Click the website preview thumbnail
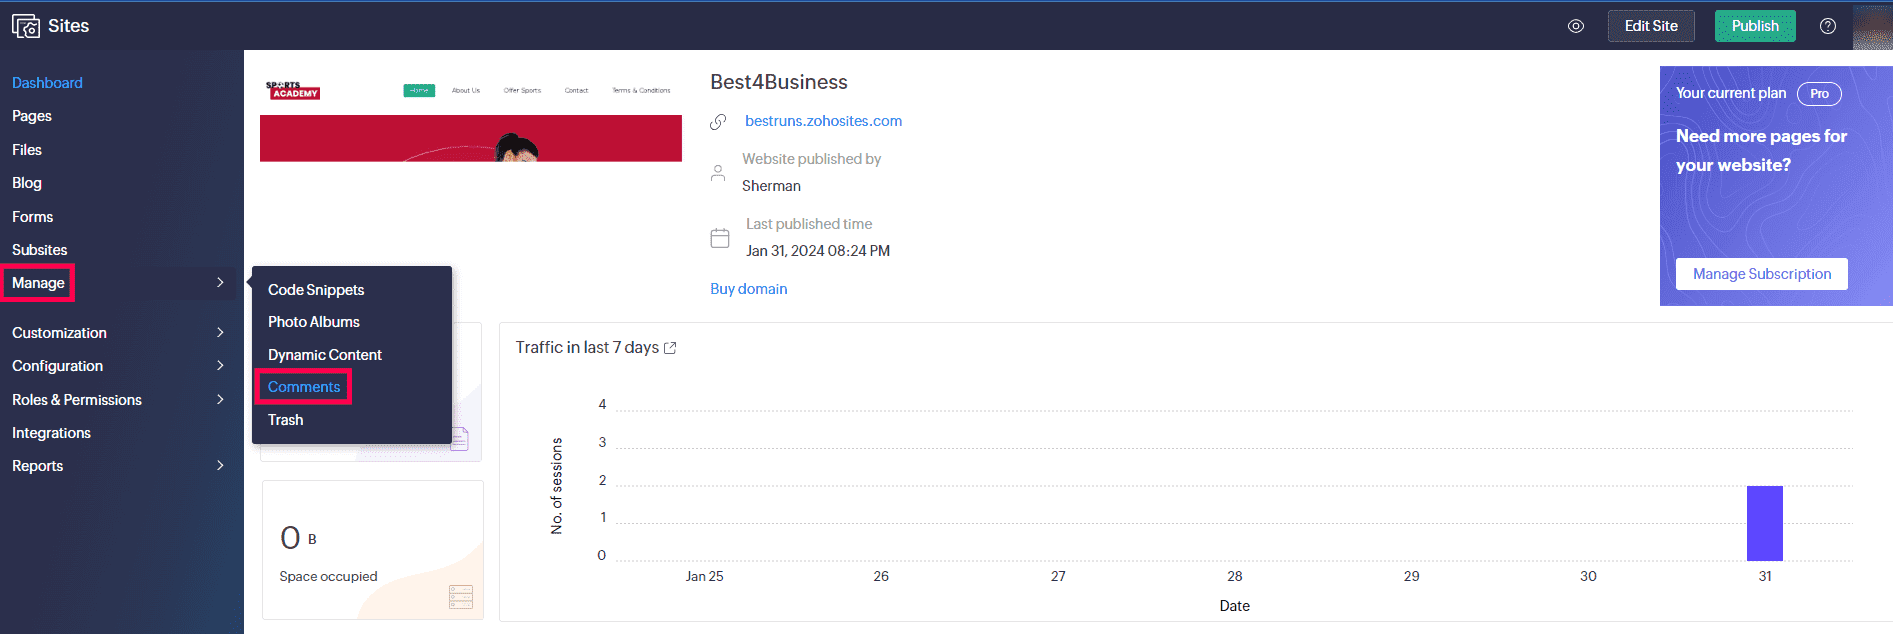This screenshot has height=634, width=1893. click(471, 118)
